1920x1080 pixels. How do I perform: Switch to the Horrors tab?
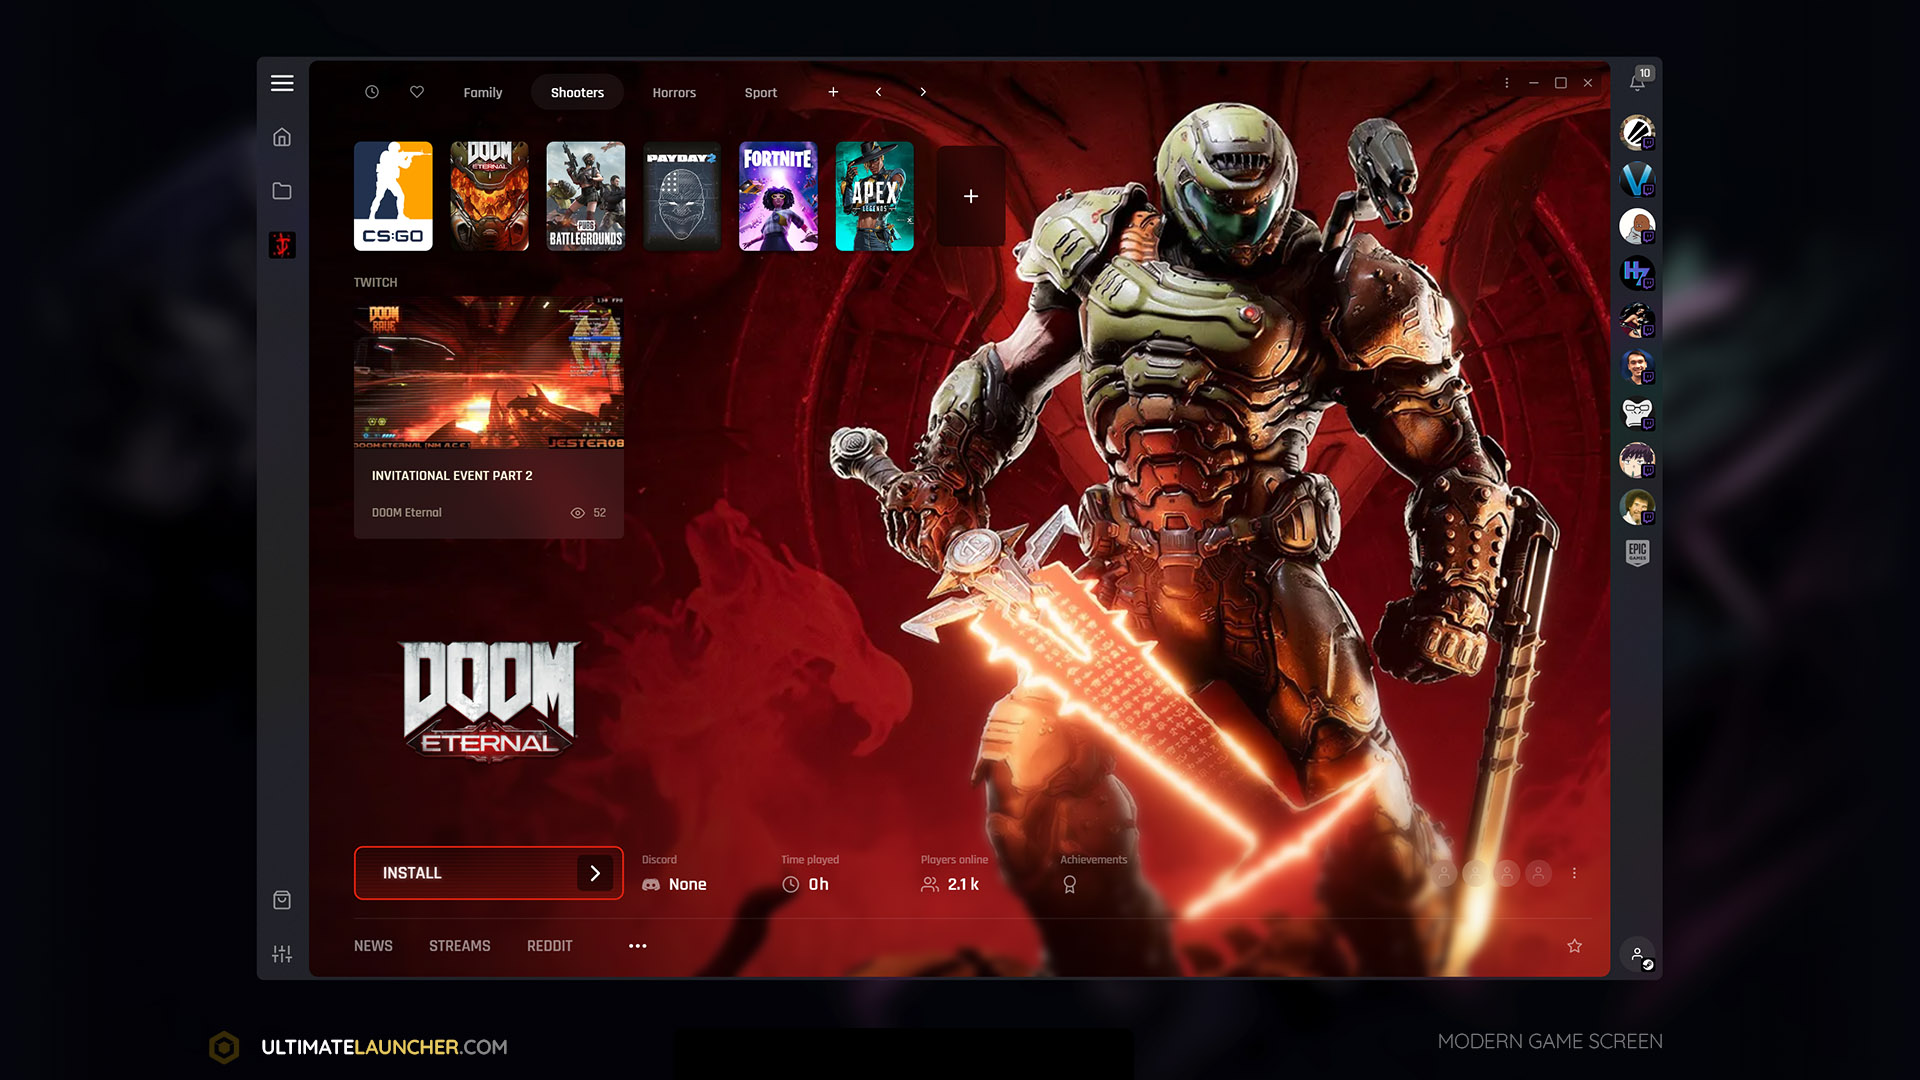(x=674, y=92)
